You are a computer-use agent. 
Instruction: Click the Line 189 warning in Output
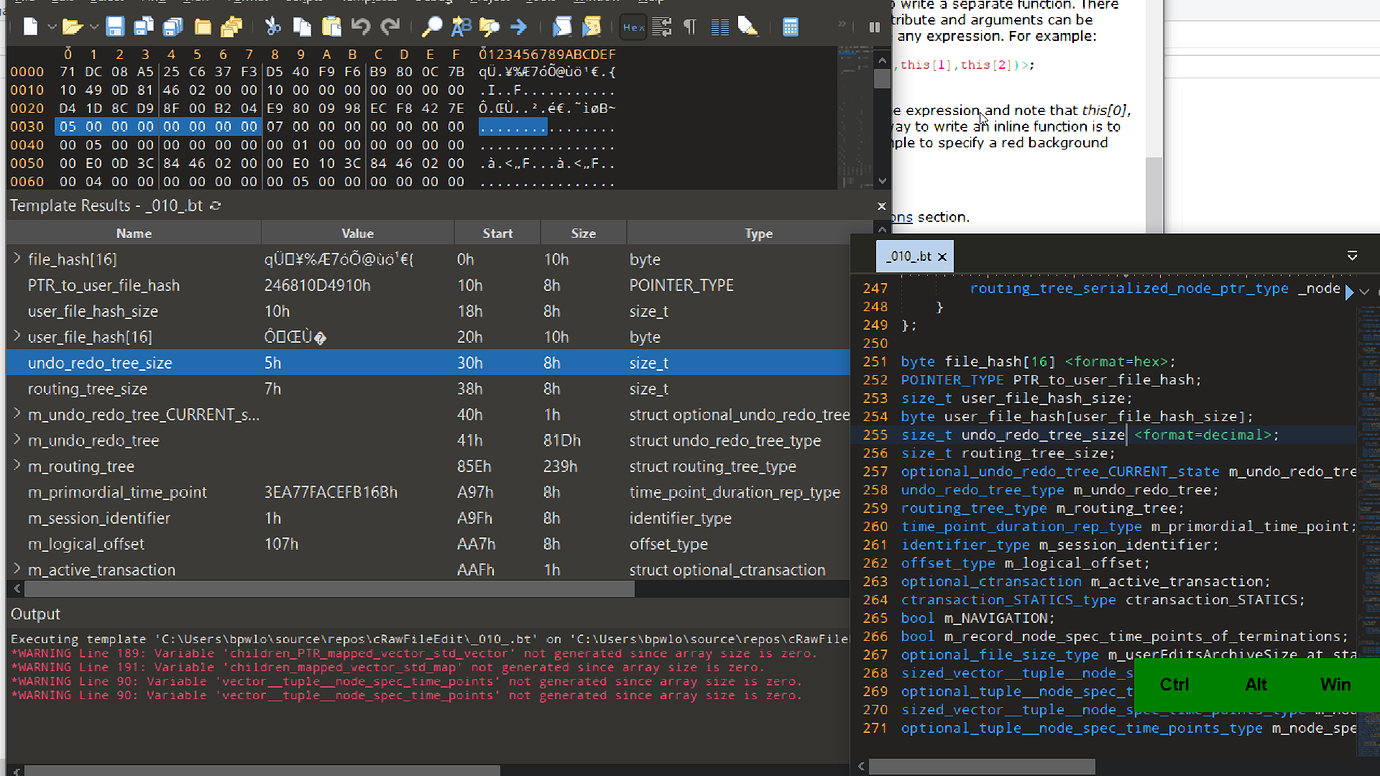pos(150,652)
